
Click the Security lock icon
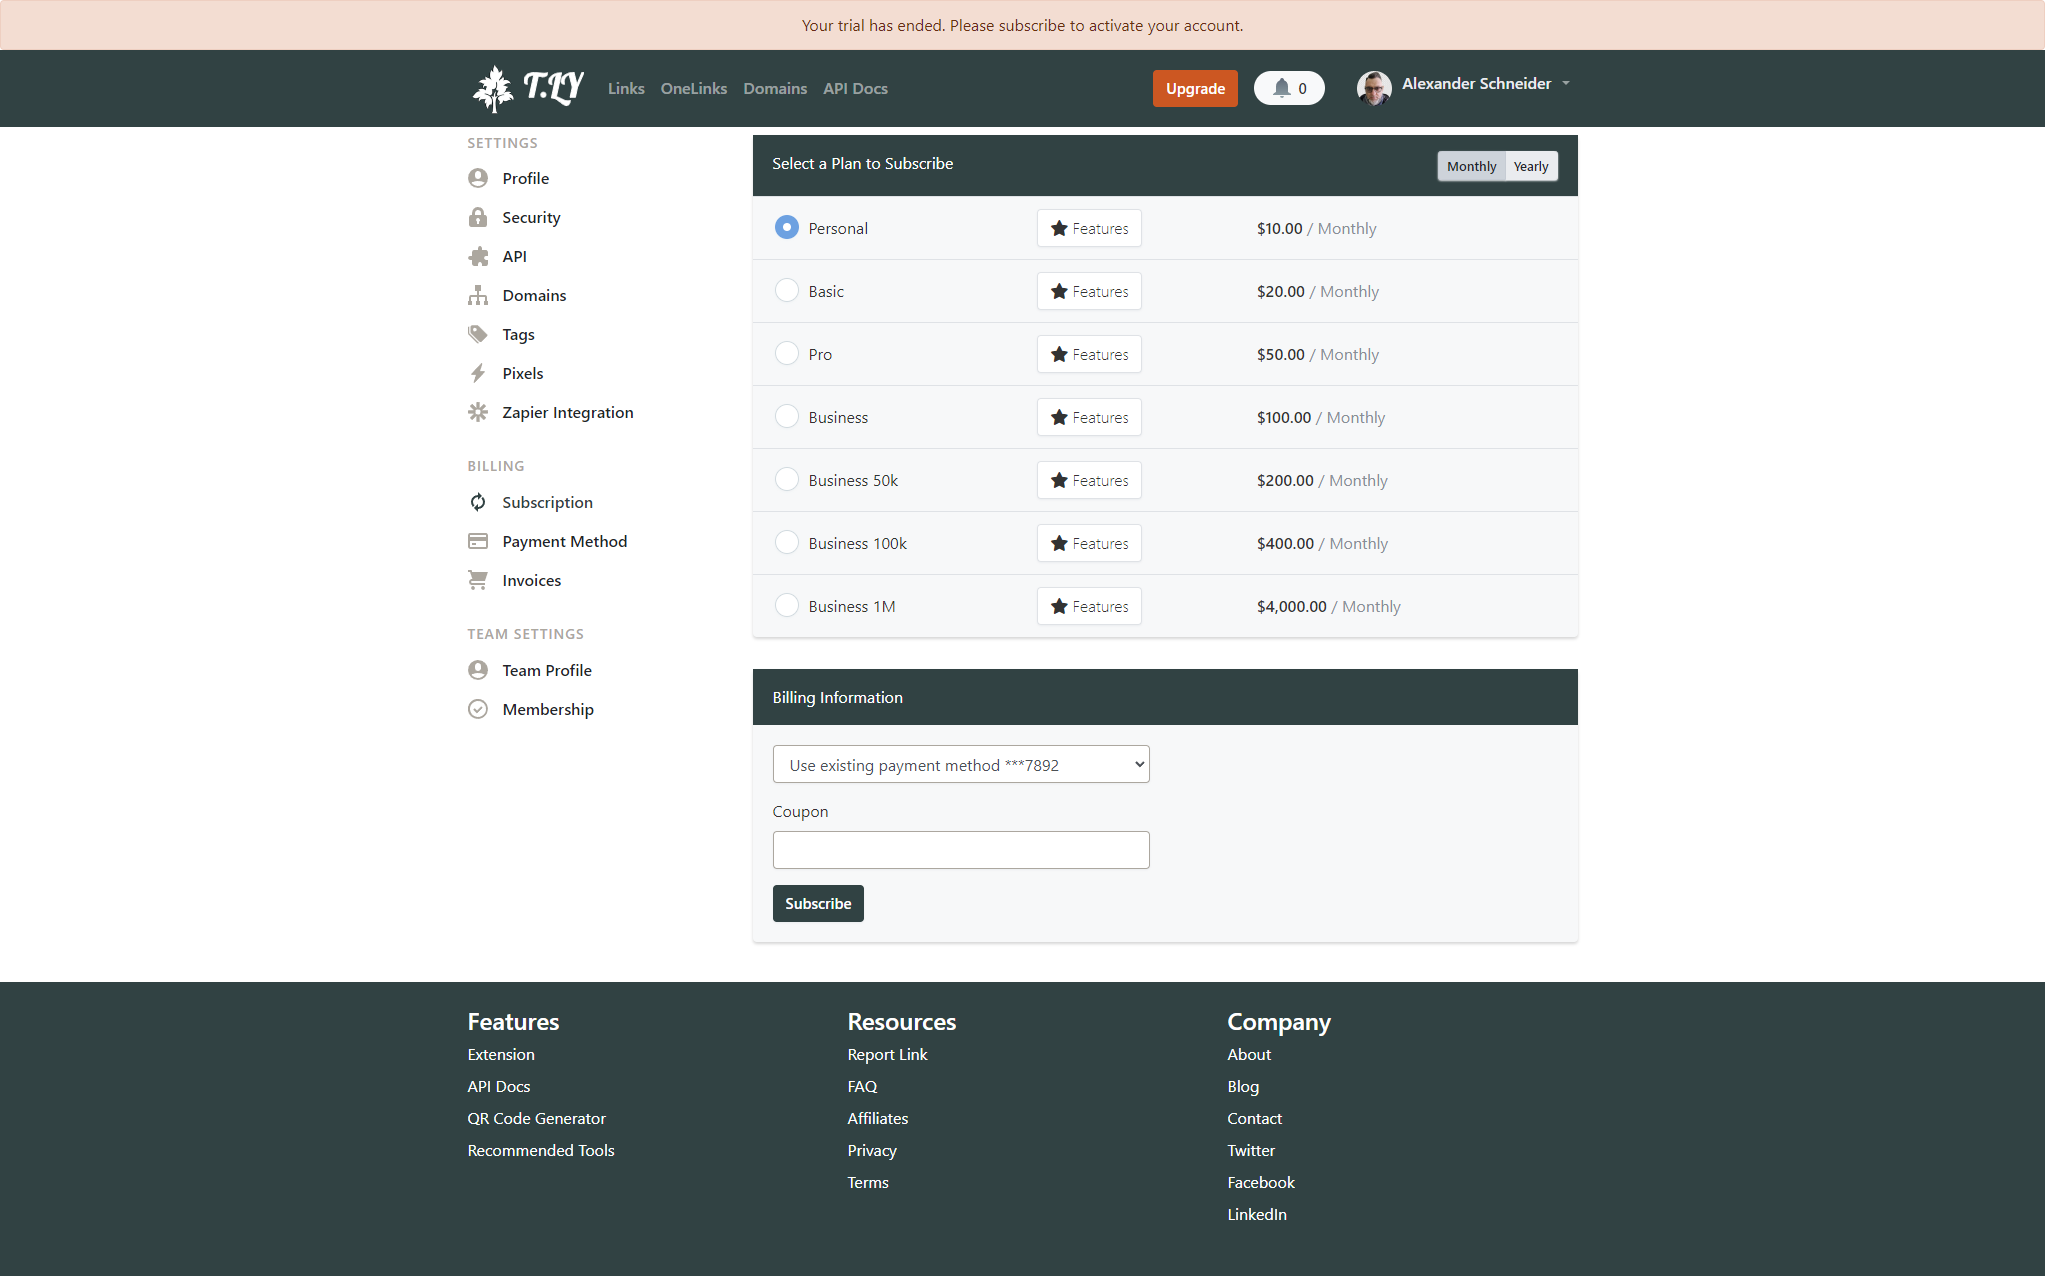(x=478, y=217)
